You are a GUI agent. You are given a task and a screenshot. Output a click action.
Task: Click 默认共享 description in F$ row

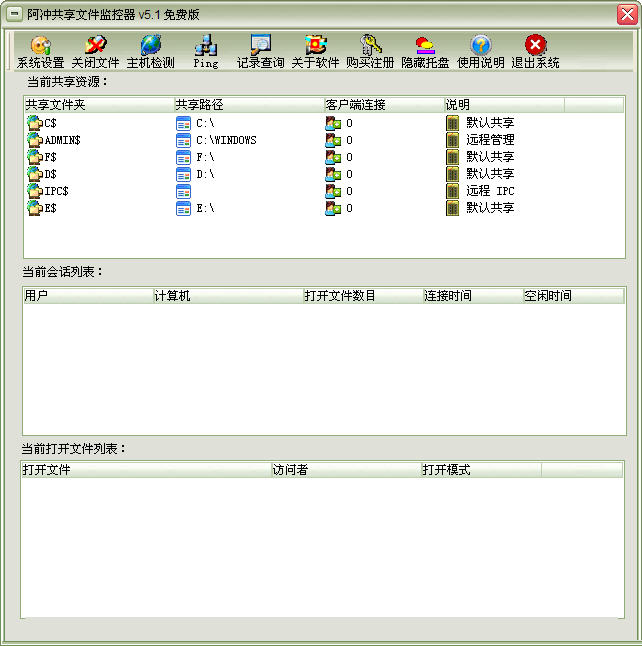490,157
